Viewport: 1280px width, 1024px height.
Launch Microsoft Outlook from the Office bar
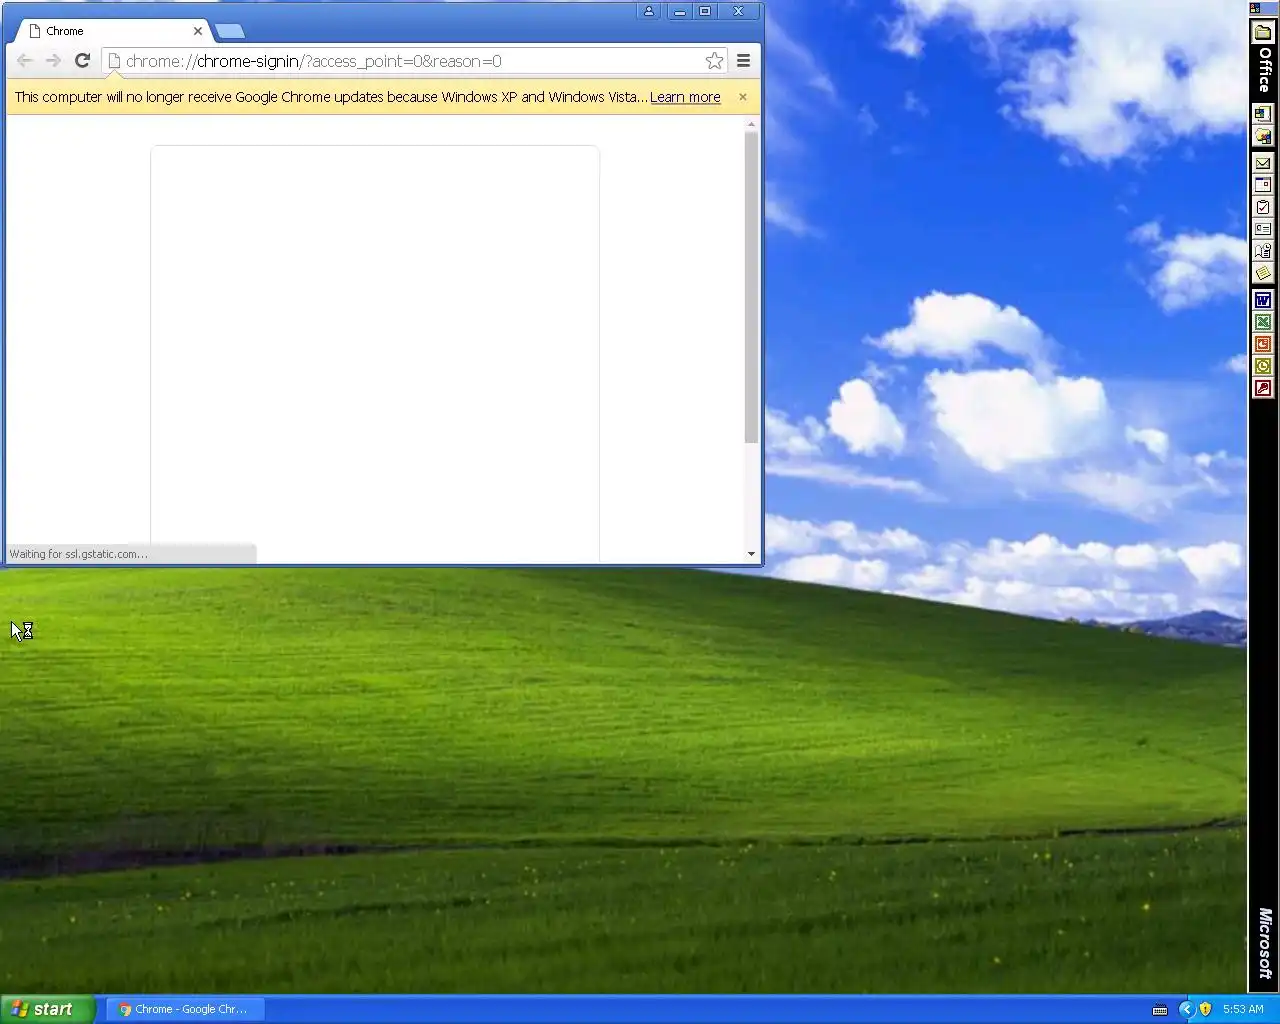(x=1263, y=366)
